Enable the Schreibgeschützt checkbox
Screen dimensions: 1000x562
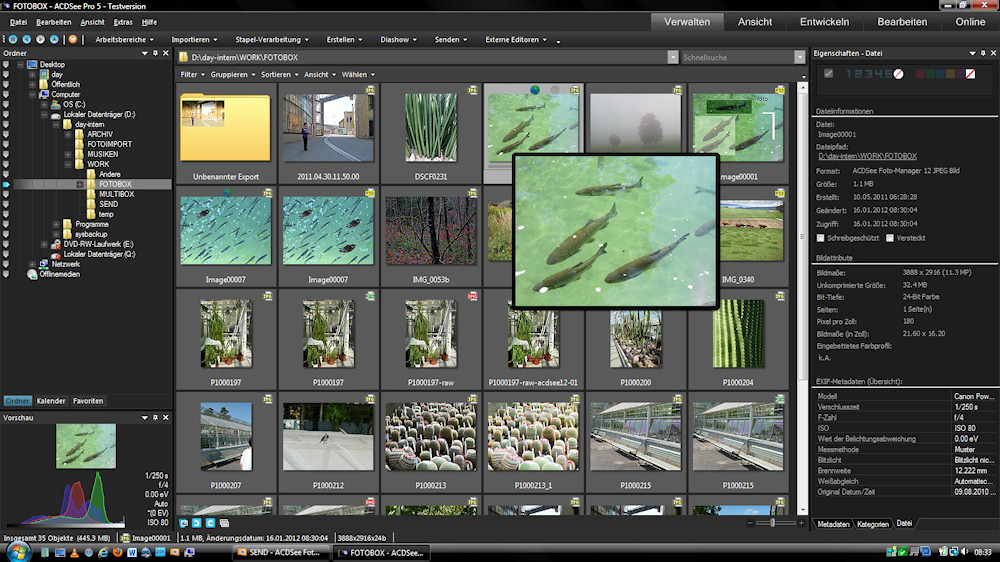(x=821, y=238)
